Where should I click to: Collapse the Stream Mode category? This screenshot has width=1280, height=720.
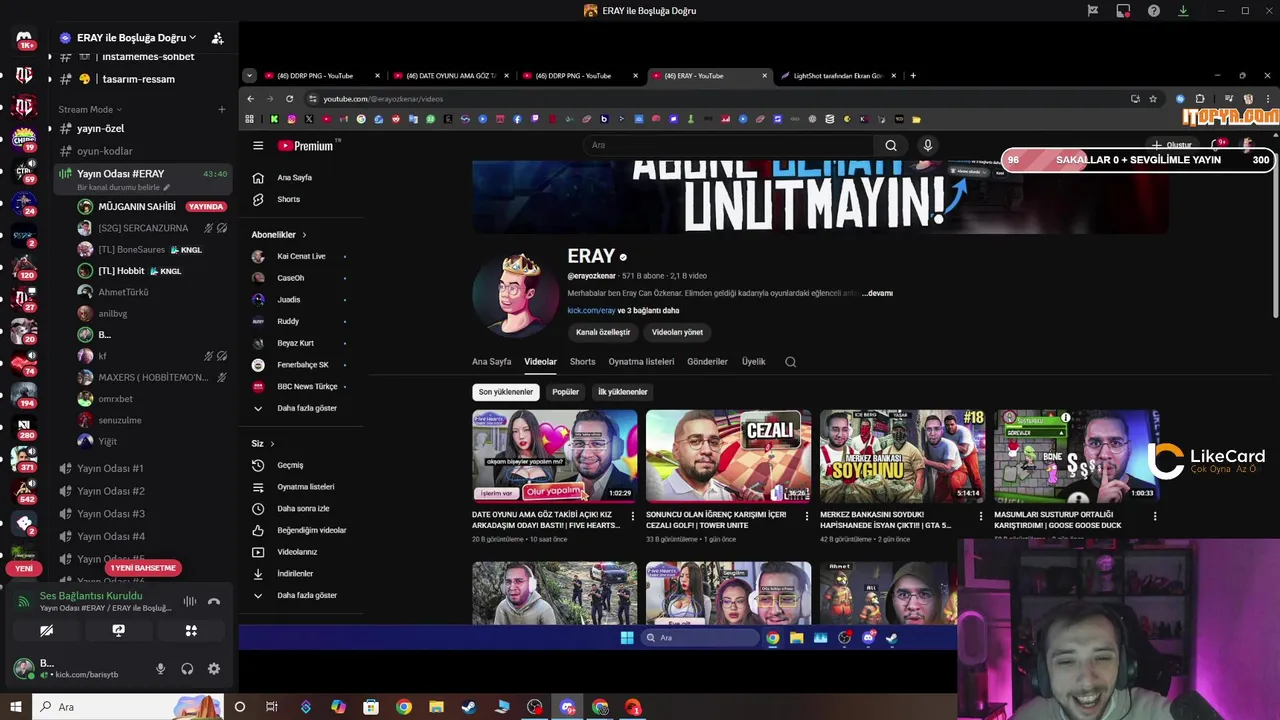pyautogui.click(x=90, y=109)
